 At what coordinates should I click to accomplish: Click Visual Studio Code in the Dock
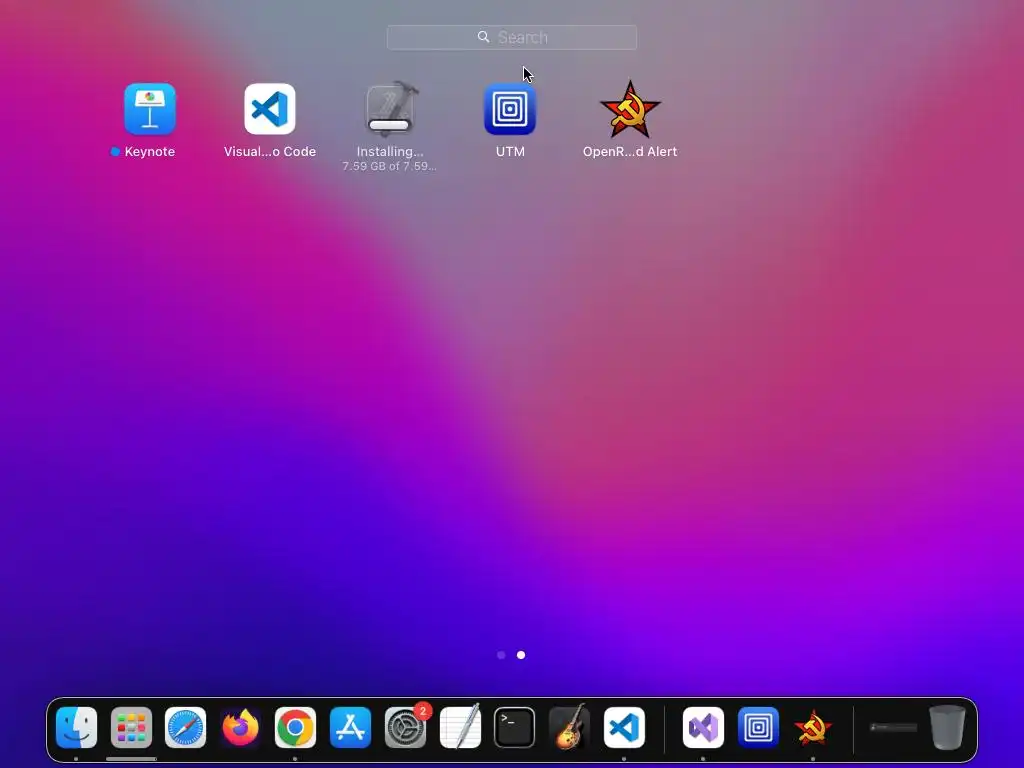tap(624, 727)
